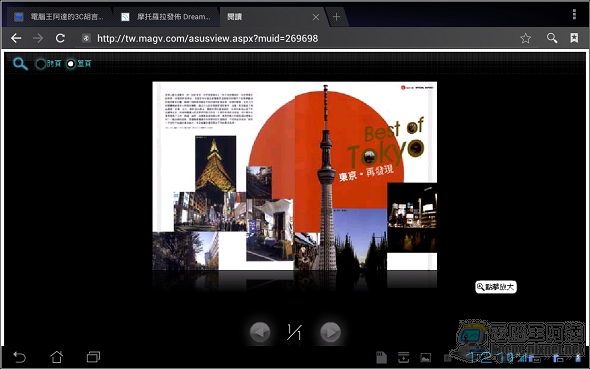
Task: Focus the URL bar with tw.magv.com address
Action: [293, 38]
